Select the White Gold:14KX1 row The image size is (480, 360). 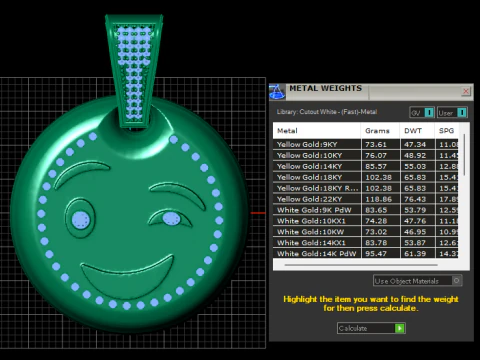coord(366,243)
